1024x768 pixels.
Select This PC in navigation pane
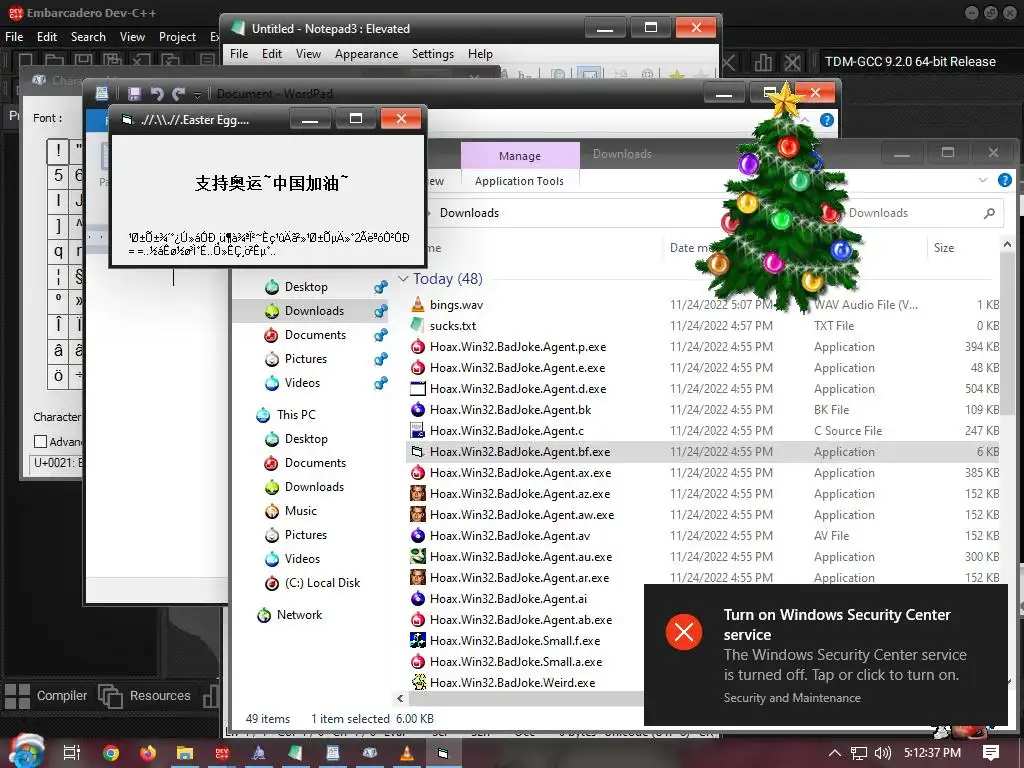296,415
